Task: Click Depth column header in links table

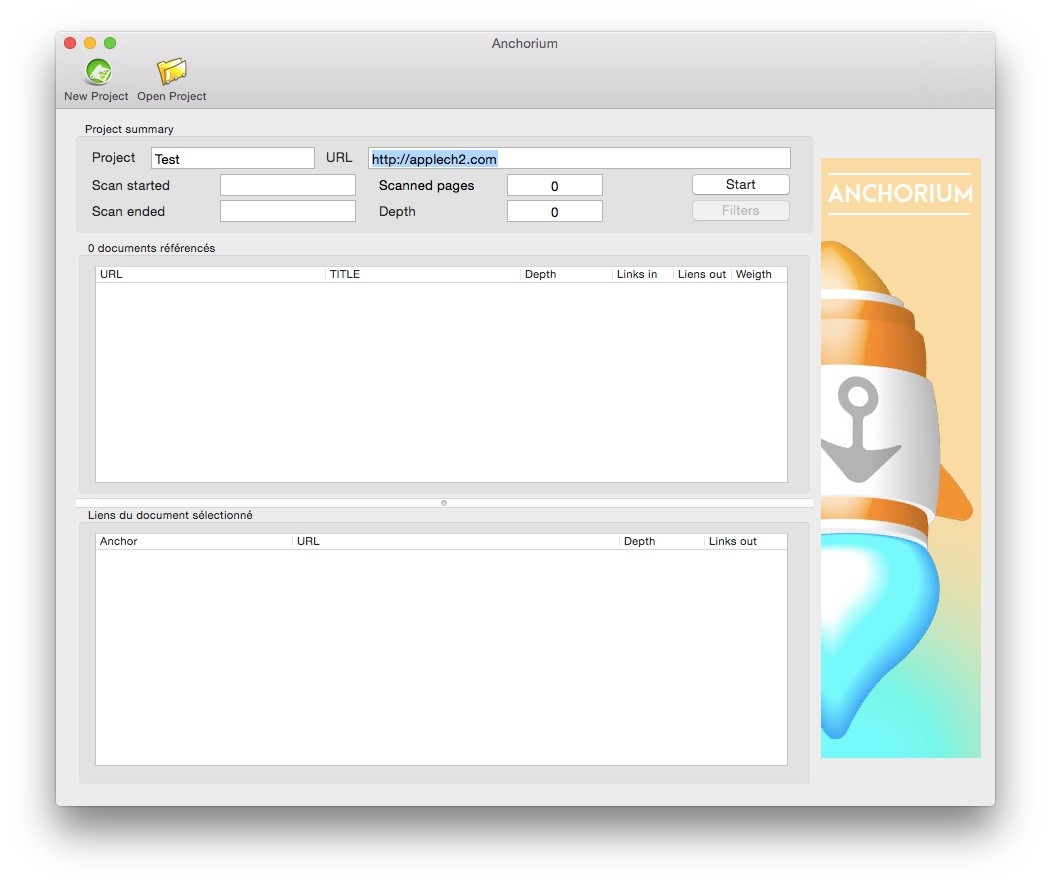Action: click(662, 542)
